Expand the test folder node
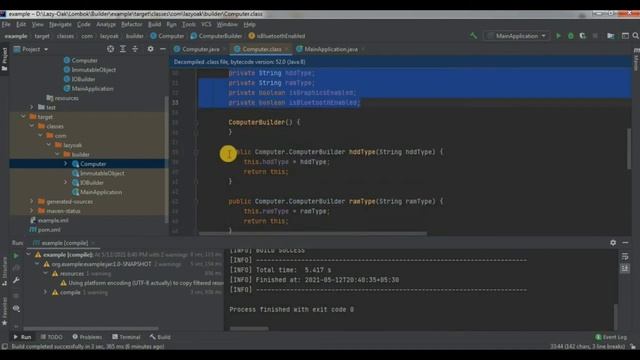Viewport: 640px width, 360px height. 32,107
